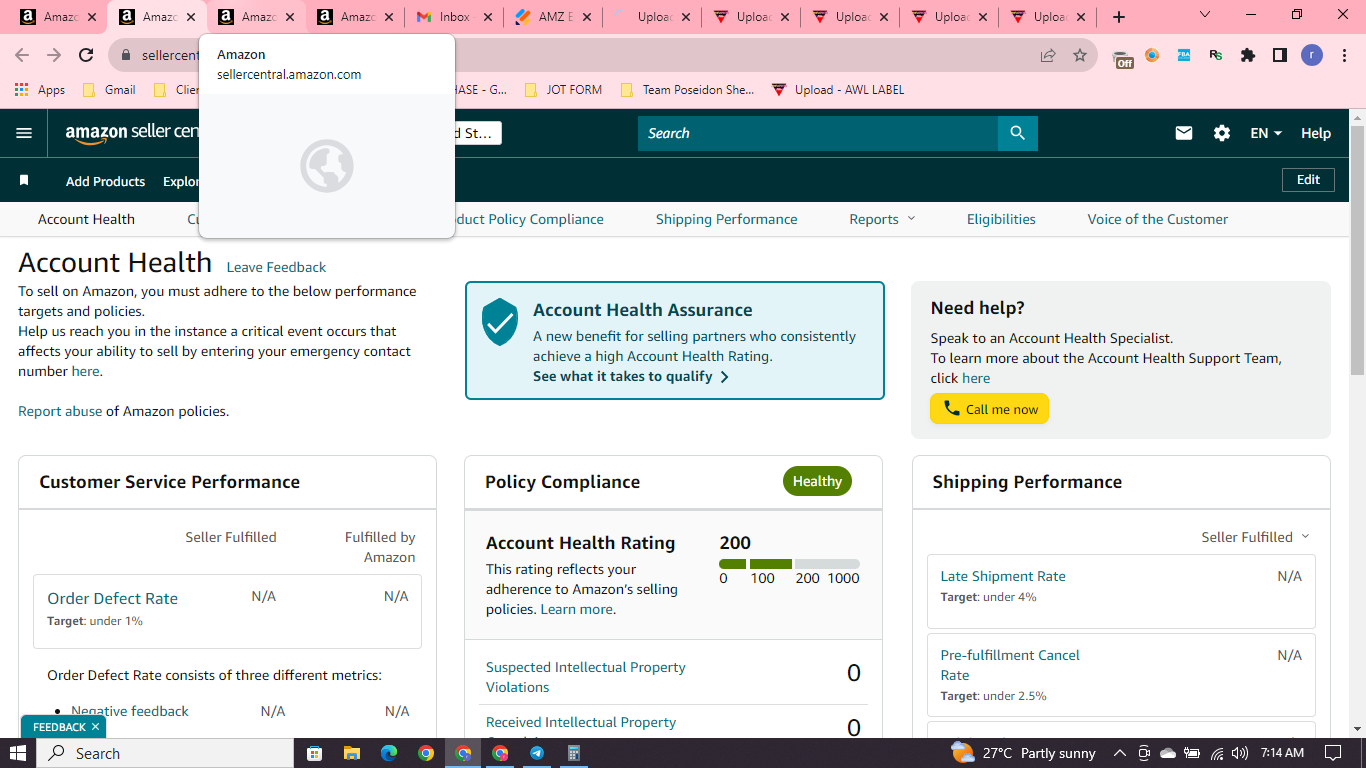1366x768 pixels.
Task: Expand the EN language dropdown
Action: [x=1266, y=133]
